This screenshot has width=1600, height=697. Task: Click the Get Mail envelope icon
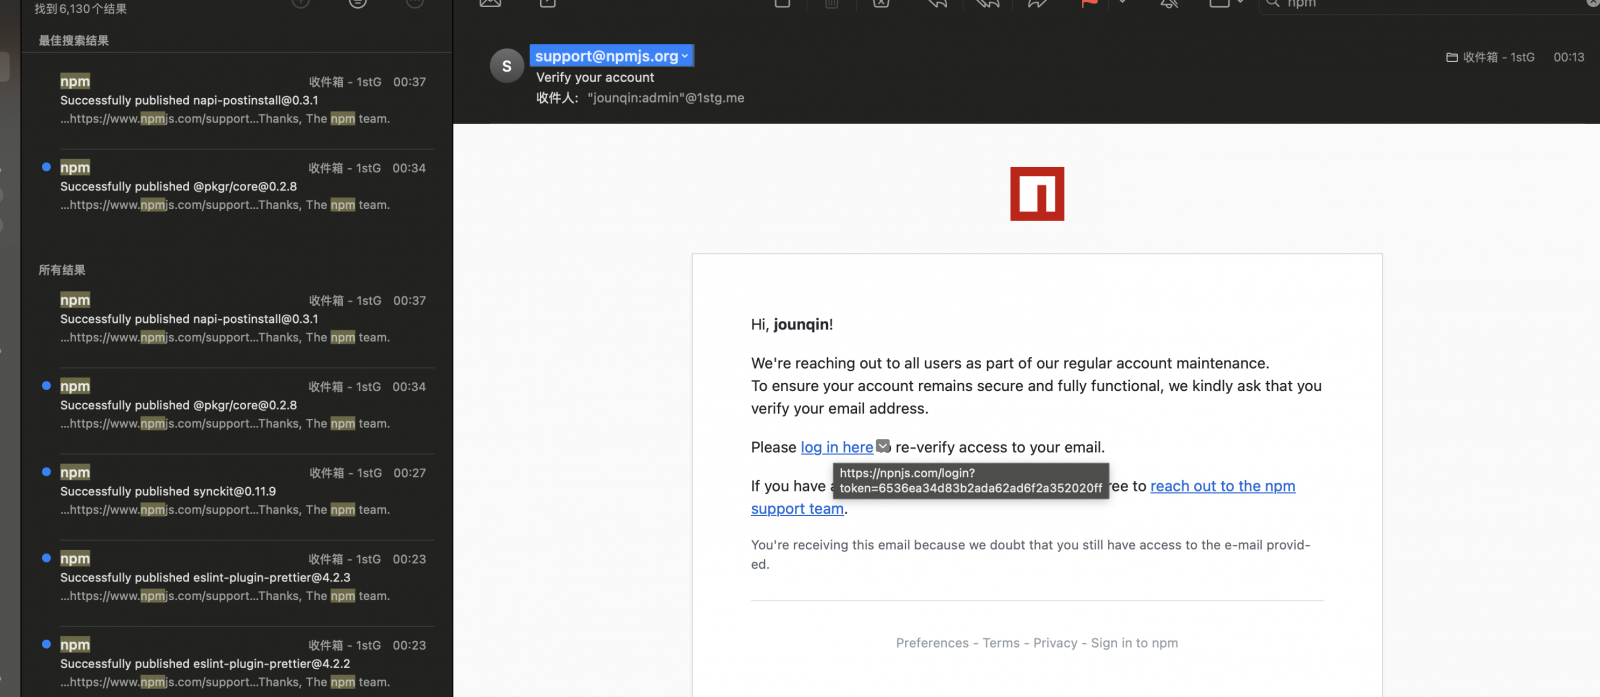(490, 3)
